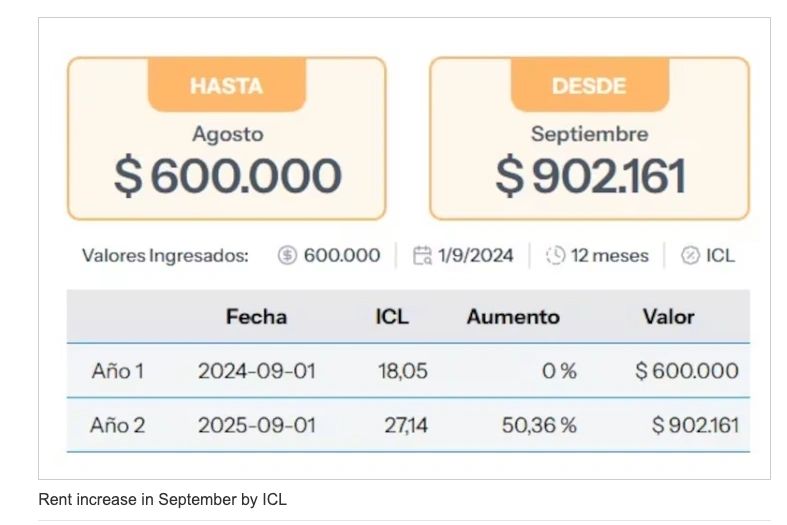Select the Año 2 row label
787x525 pixels.
point(117,425)
